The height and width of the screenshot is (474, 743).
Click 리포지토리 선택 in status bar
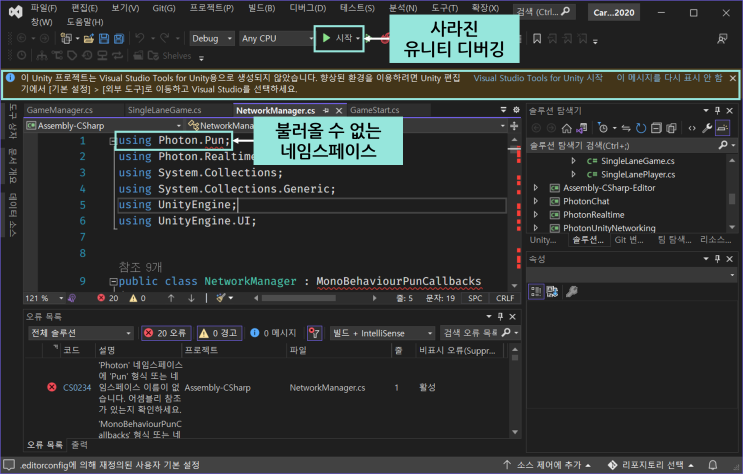[x=651, y=465]
